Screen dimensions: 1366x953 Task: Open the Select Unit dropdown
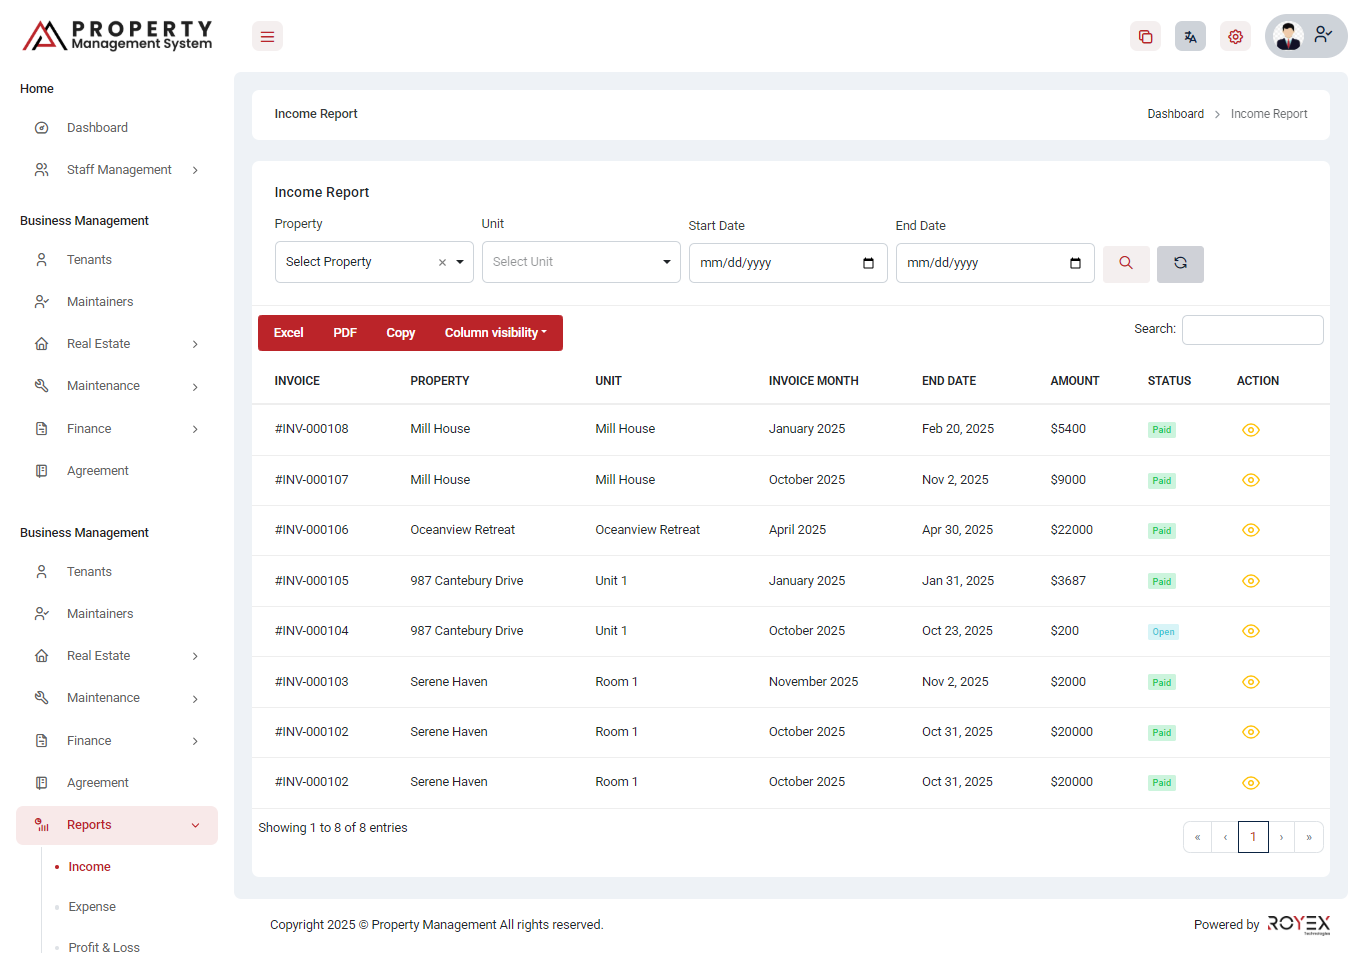click(x=580, y=262)
